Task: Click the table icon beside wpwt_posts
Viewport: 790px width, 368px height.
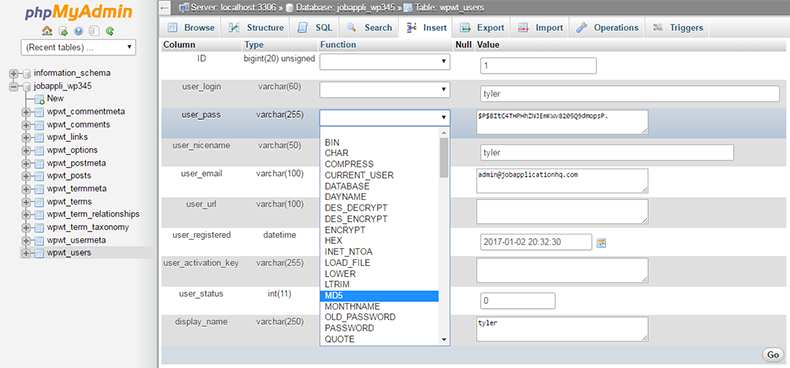Action: [x=39, y=176]
